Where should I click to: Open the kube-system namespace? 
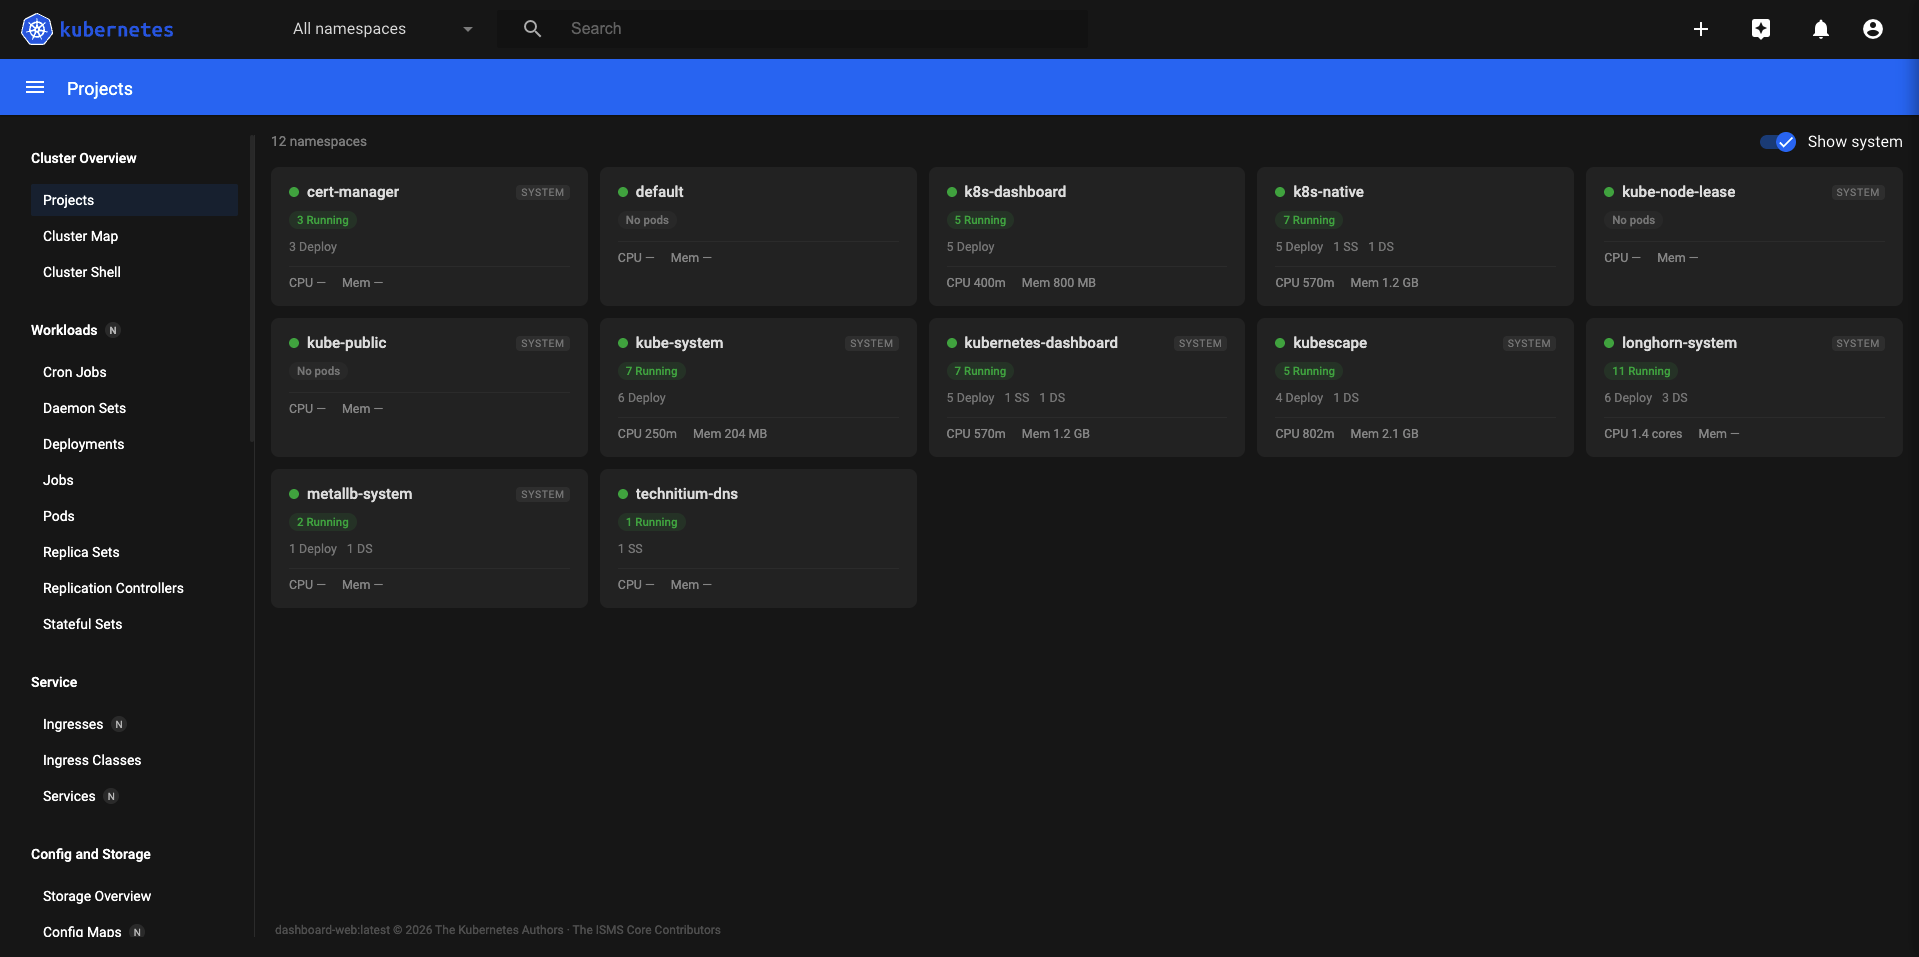click(x=758, y=387)
